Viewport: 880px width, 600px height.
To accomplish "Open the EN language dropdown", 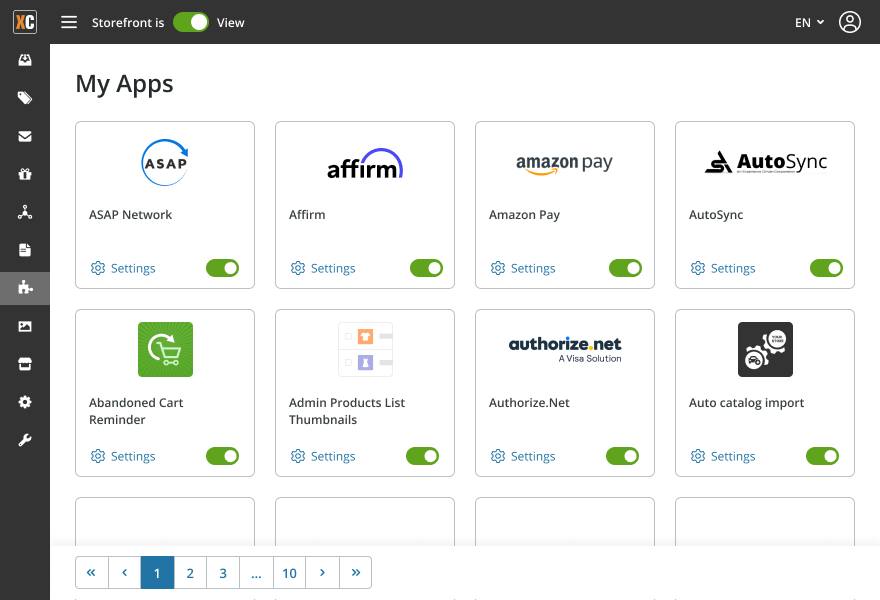I will (x=809, y=22).
